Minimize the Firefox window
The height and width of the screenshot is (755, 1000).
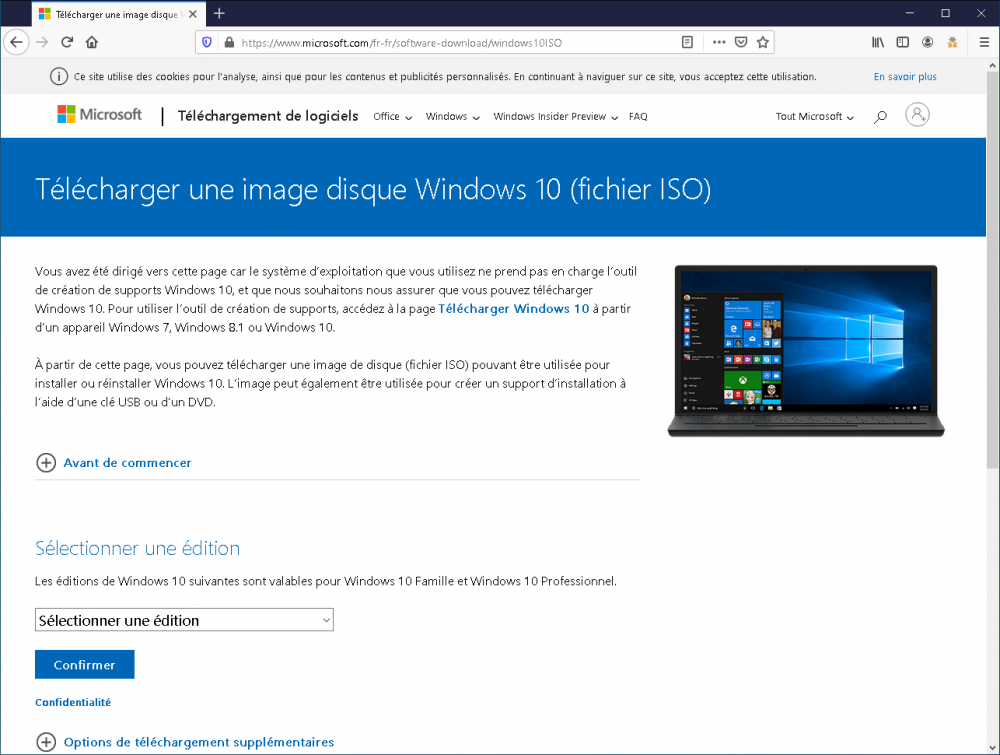tap(910, 13)
